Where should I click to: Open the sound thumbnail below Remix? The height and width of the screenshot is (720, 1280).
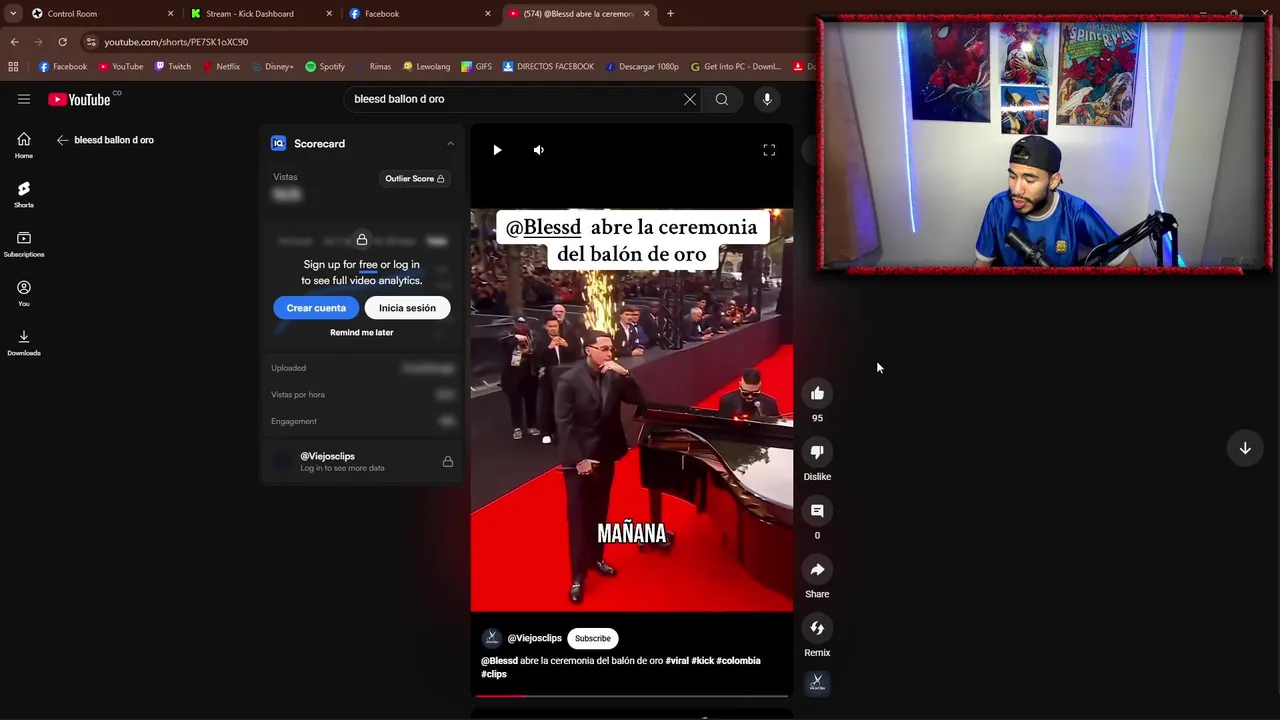pos(817,684)
